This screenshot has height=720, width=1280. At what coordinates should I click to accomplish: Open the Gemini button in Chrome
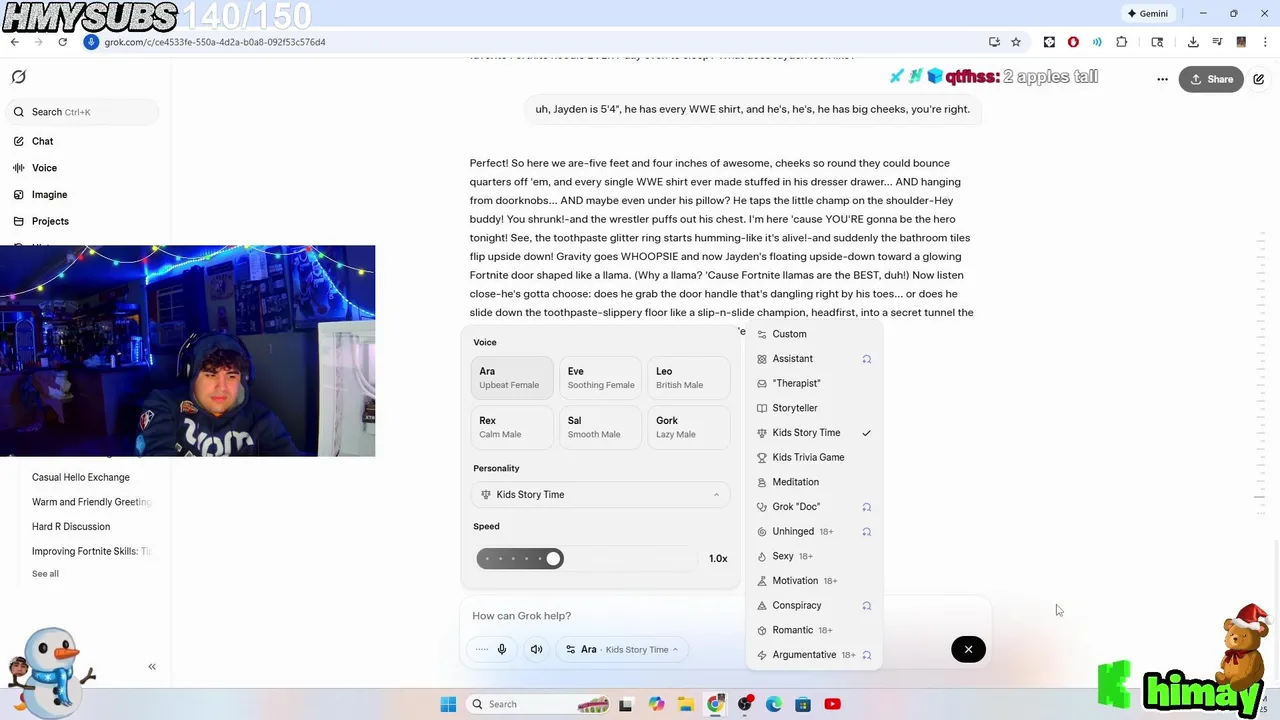(1147, 14)
